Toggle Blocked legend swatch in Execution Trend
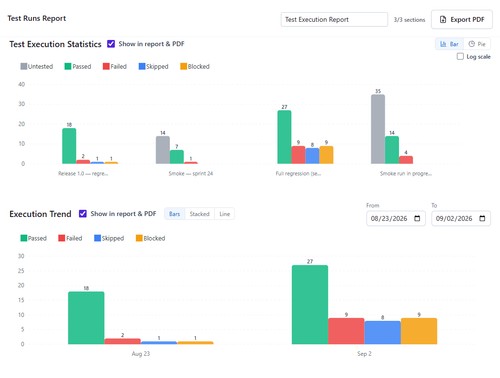The height and width of the screenshot is (378, 500). click(139, 238)
